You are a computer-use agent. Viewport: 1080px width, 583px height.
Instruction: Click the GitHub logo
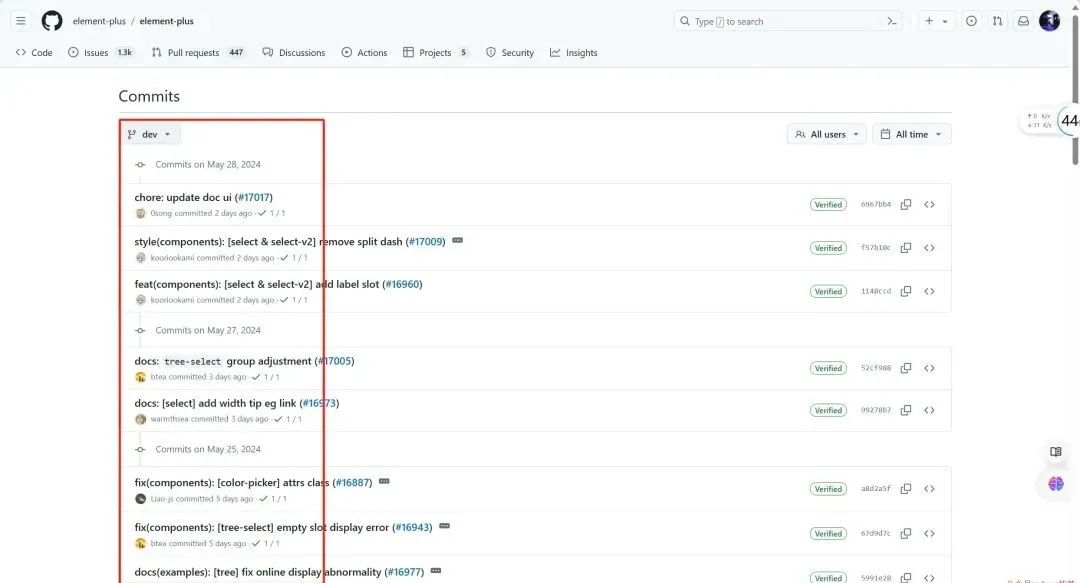click(x=51, y=20)
